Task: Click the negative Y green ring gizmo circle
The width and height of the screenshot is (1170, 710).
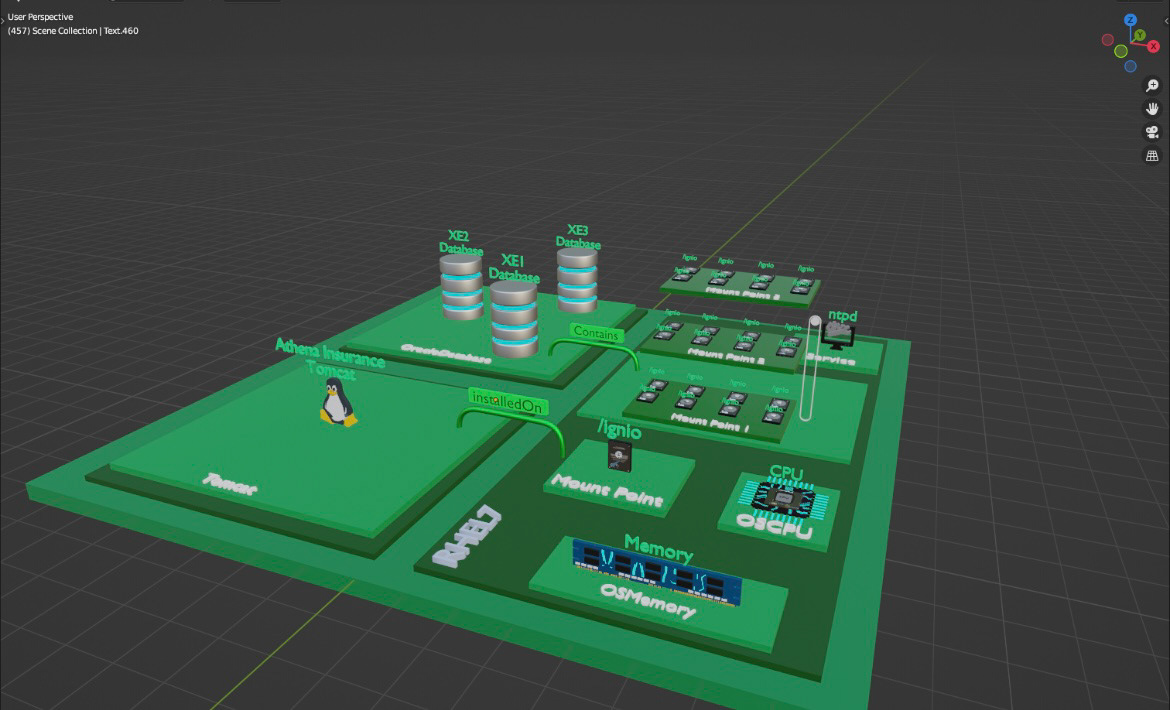Action: point(1121,51)
